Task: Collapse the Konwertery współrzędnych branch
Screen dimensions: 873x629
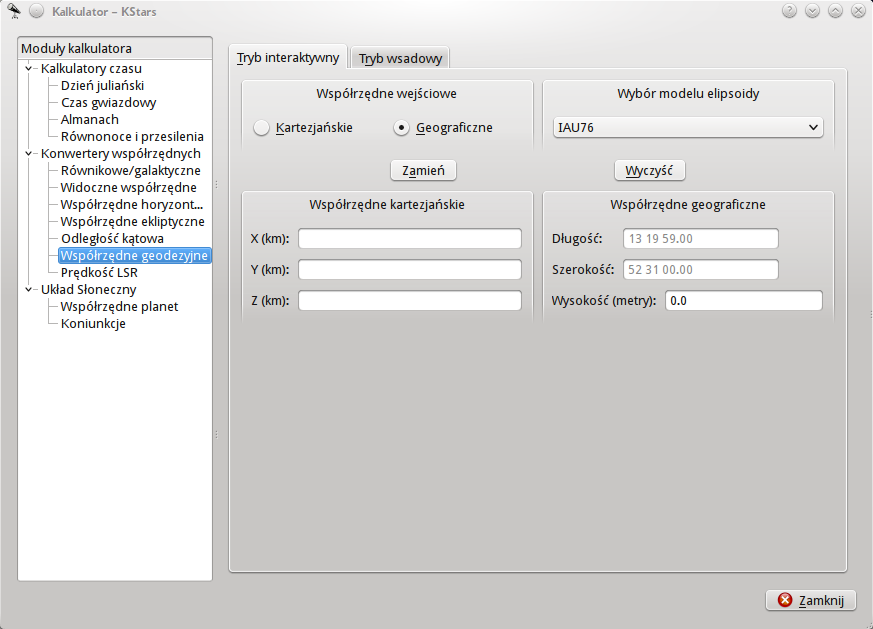Action: pyautogui.click(x=30, y=154)
